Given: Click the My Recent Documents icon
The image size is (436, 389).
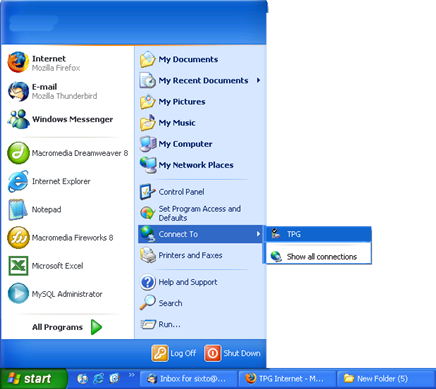Looking at the screenshot, I should [x=148, y=81].
